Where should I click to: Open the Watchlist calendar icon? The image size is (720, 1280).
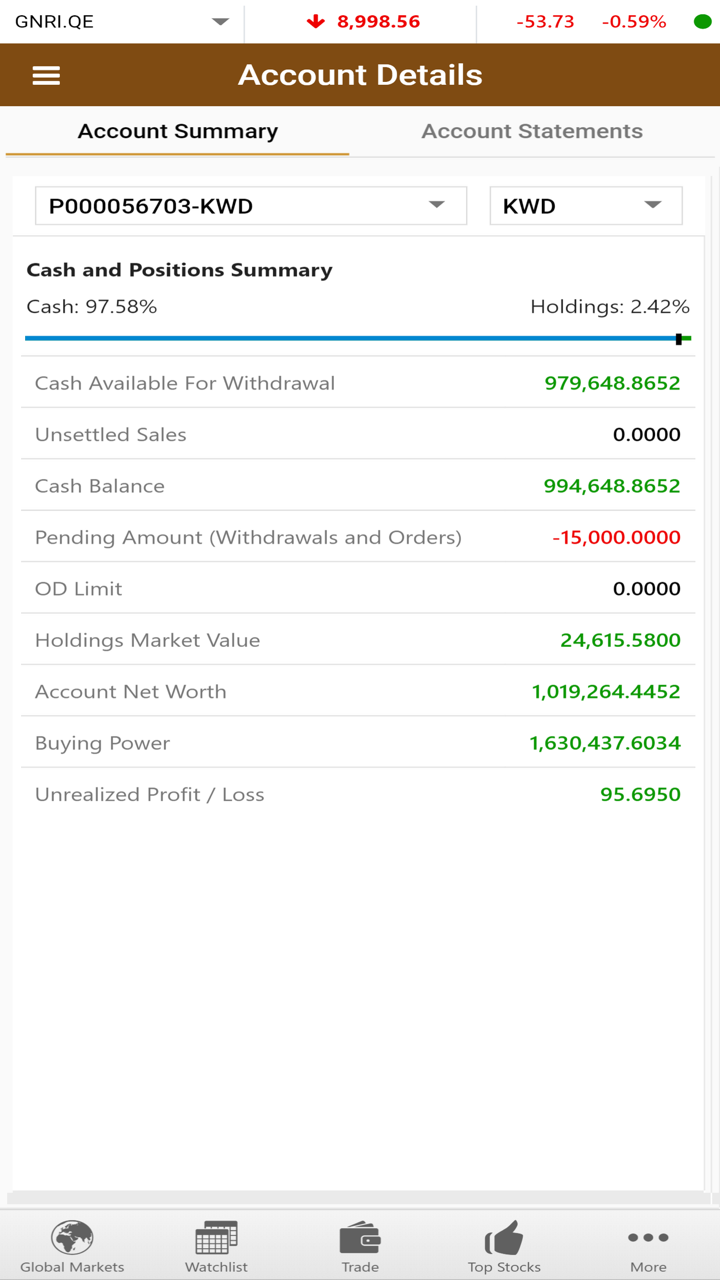pyautogui.click(x=216, y=1238)
